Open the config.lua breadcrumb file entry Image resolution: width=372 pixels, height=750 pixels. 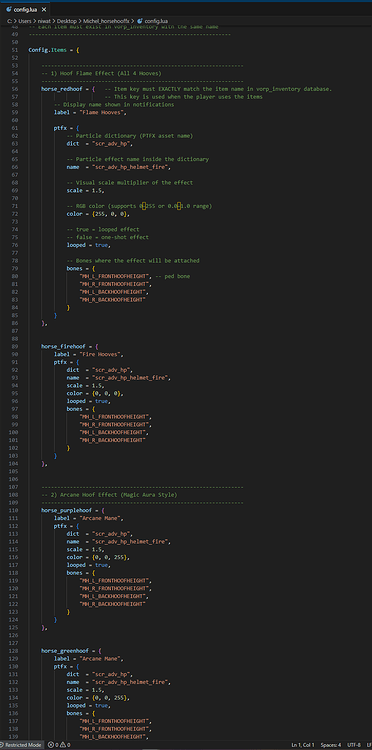pyautogui.click(x=155, y=21)
